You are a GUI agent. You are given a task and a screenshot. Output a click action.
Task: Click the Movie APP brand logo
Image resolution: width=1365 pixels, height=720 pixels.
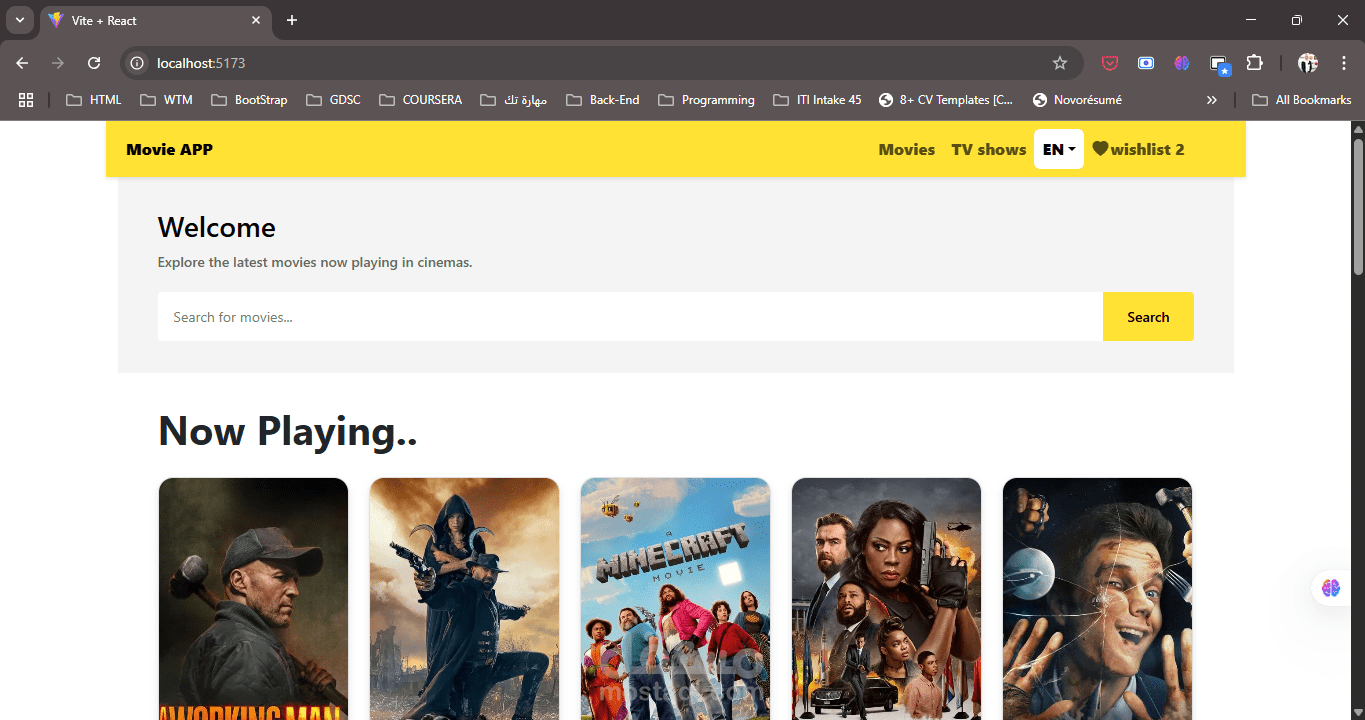coord(169,149)
